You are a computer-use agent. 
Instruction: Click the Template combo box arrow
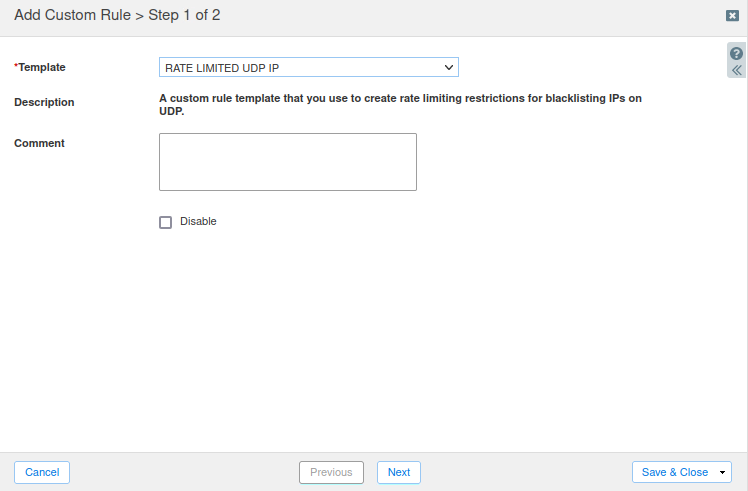coord(449,67)
